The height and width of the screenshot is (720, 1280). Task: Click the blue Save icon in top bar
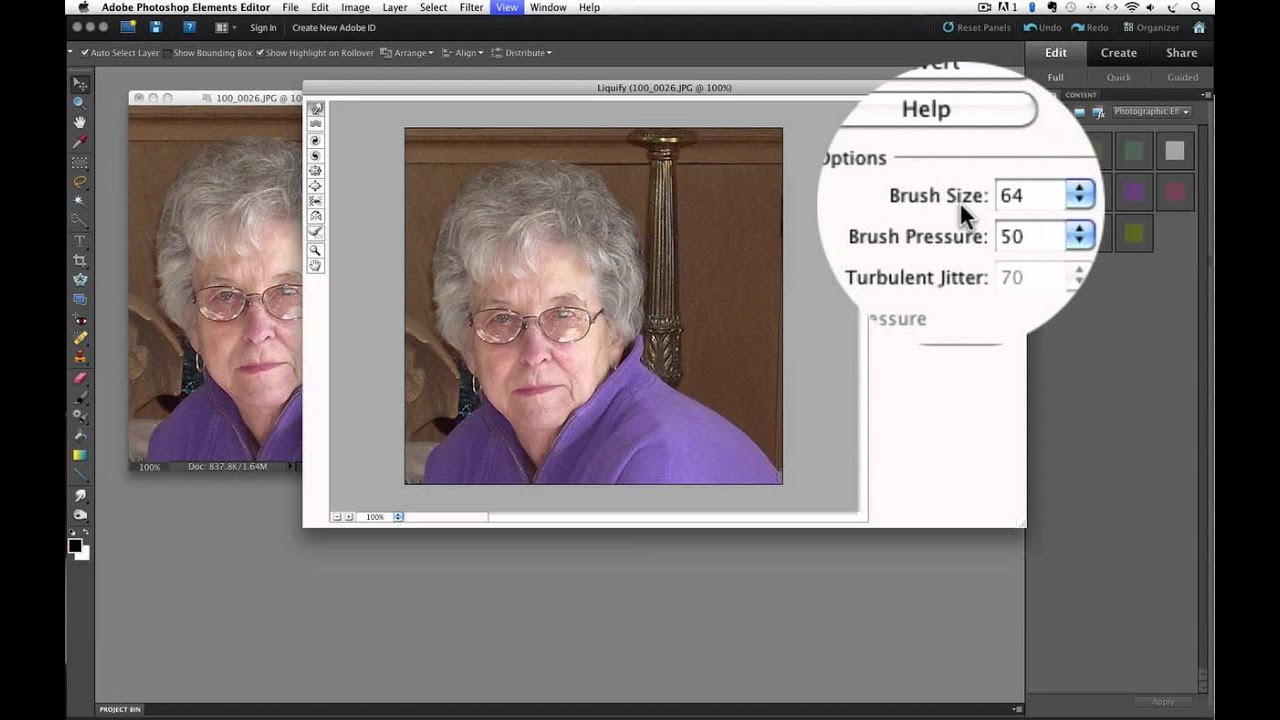pyautogui.click(x=156, y=27)
